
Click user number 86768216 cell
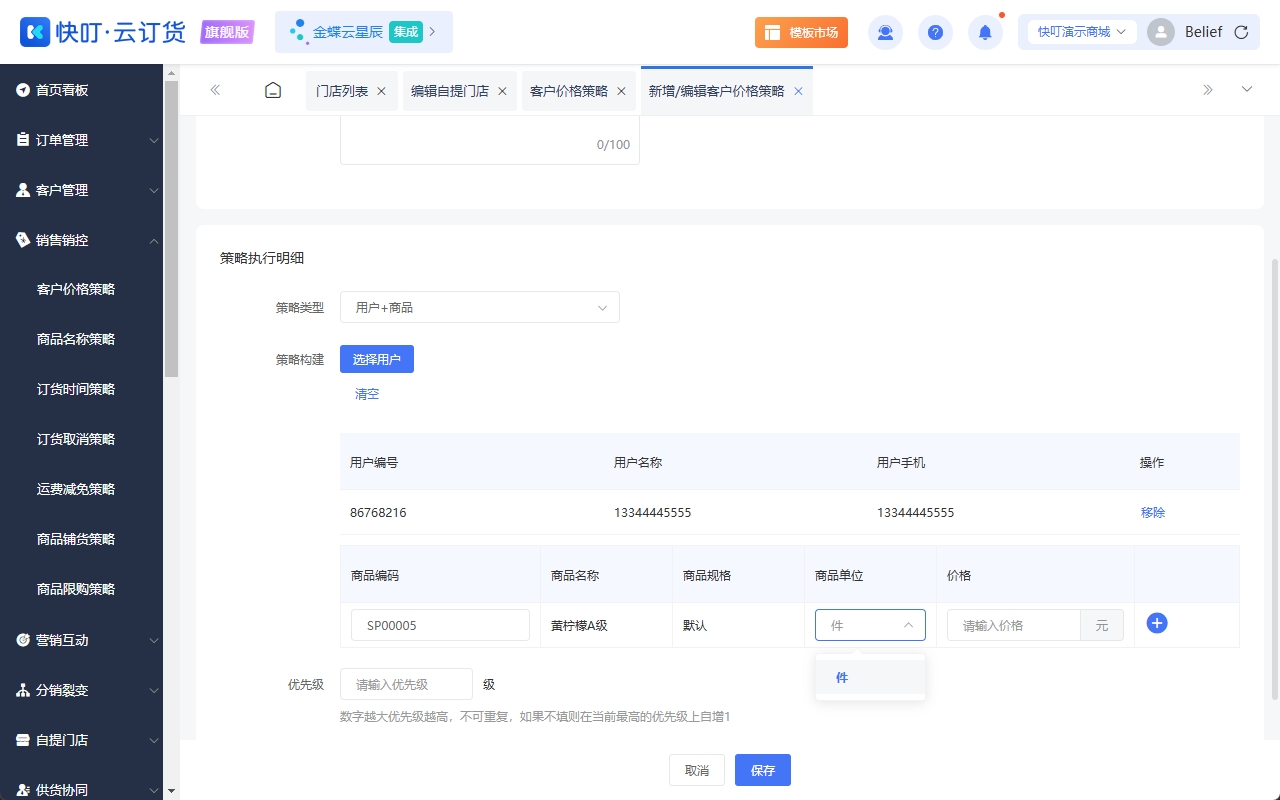tap(378, 512)
